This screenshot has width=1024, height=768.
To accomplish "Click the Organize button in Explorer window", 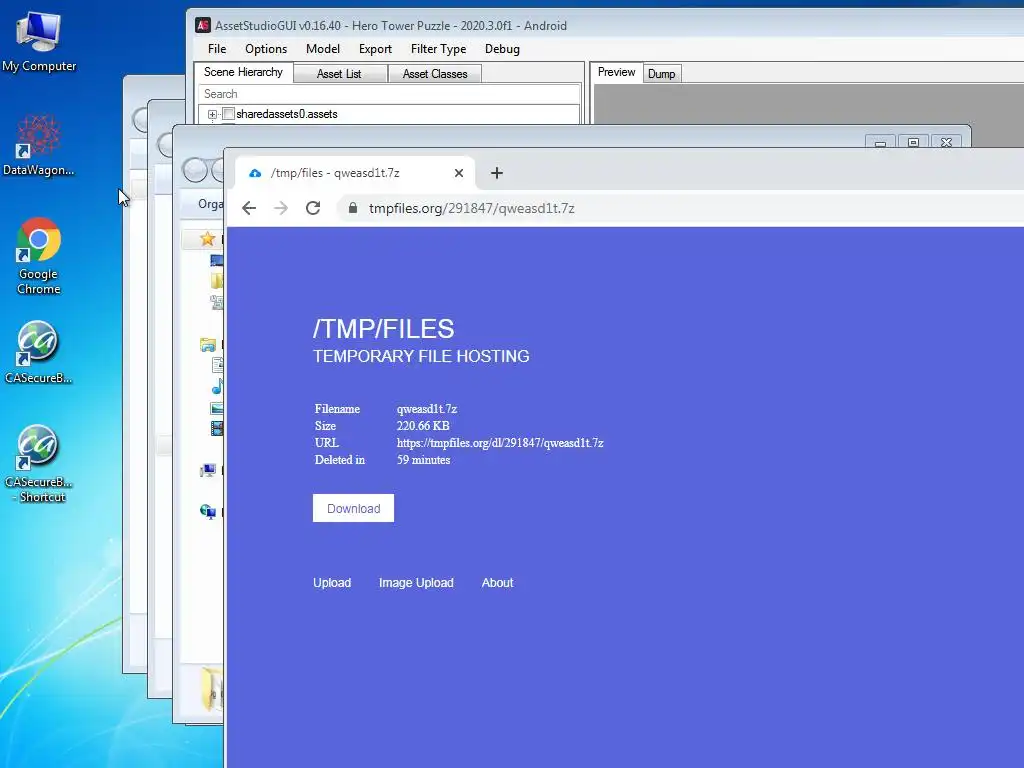I will (210, 204).
